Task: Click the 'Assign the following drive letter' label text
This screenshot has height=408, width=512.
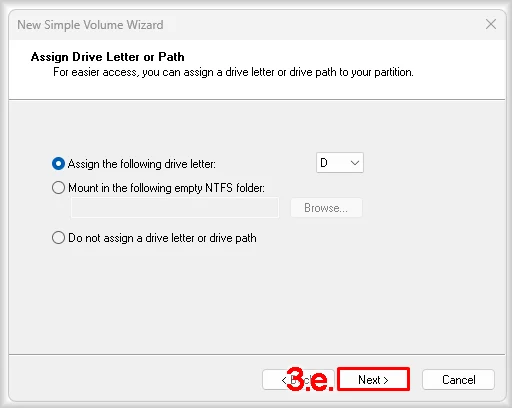Action: [x=142, y=164]
